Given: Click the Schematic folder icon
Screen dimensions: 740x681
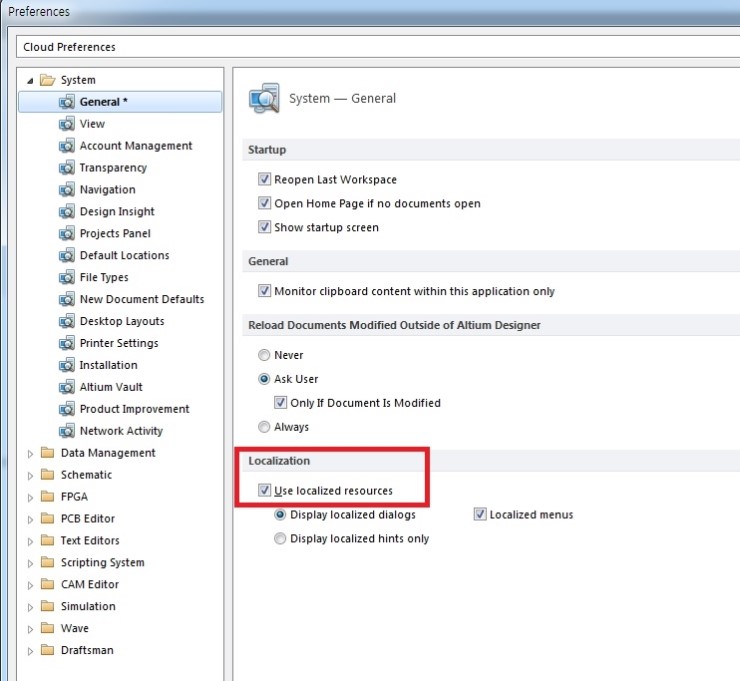Looking at the screenshot, I should [47, 474].
